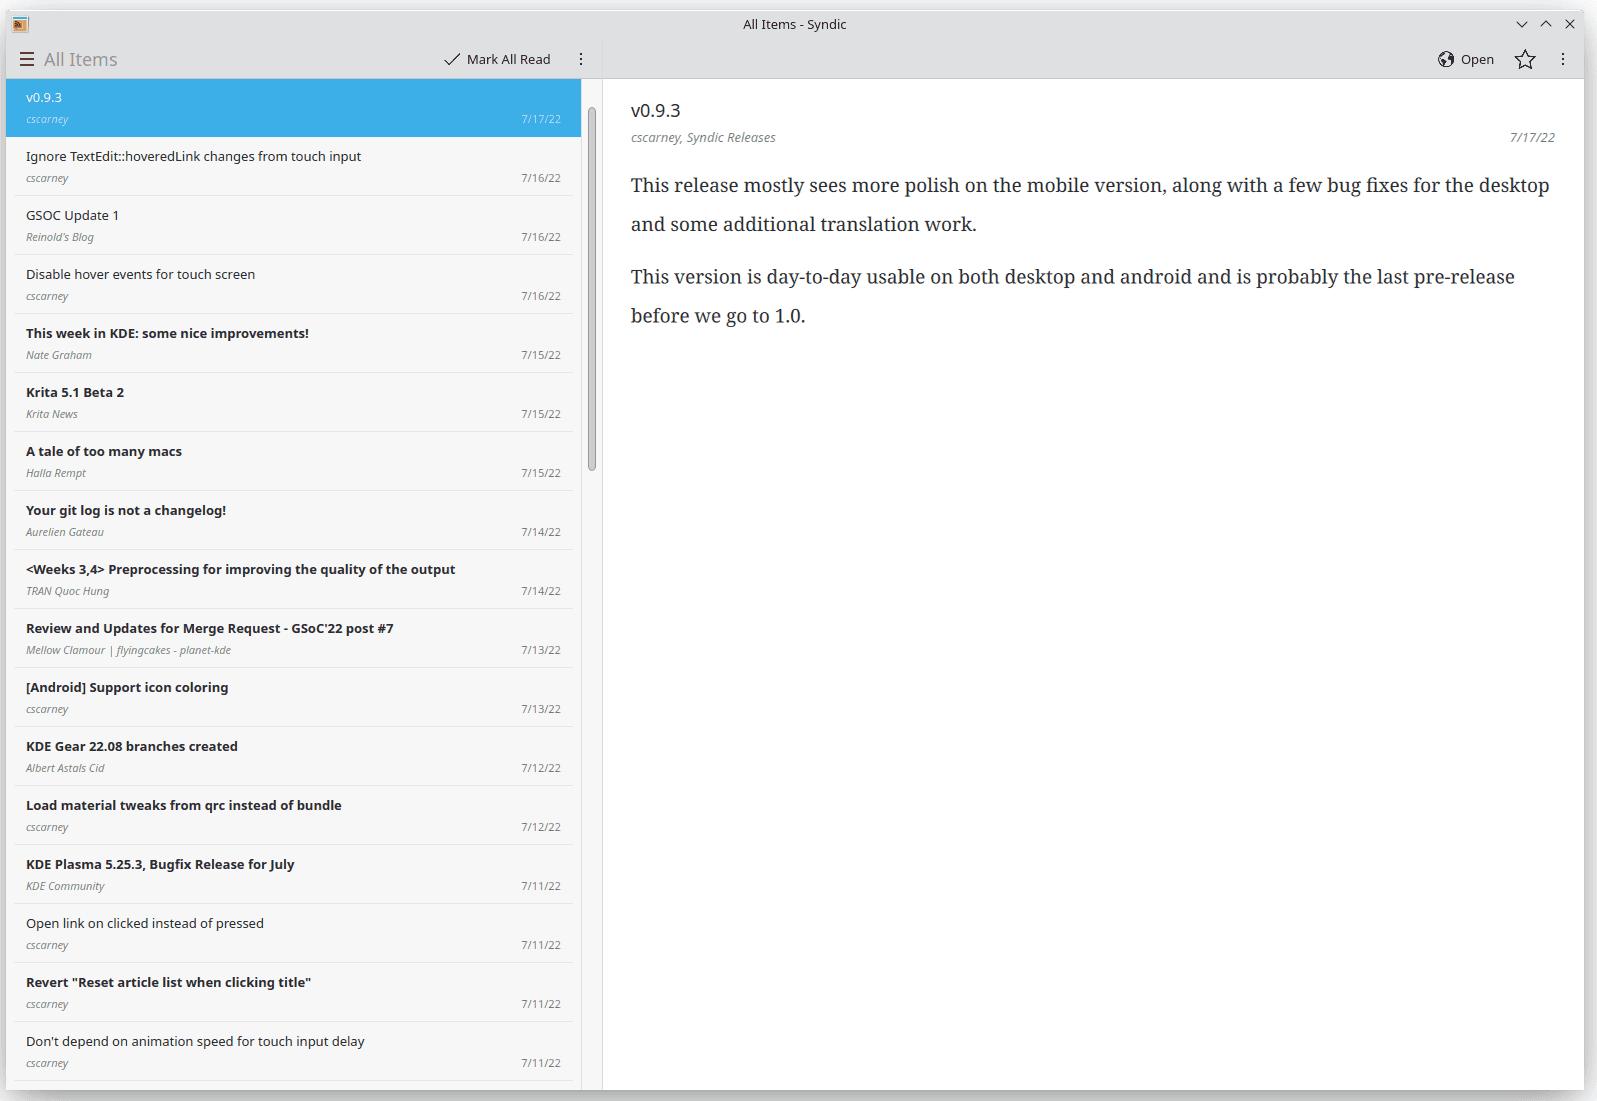The width and height of the screenshot is (1597, 1101).
Task: Open '[Android] Support icon coloring'
Action: coord(293,698)
